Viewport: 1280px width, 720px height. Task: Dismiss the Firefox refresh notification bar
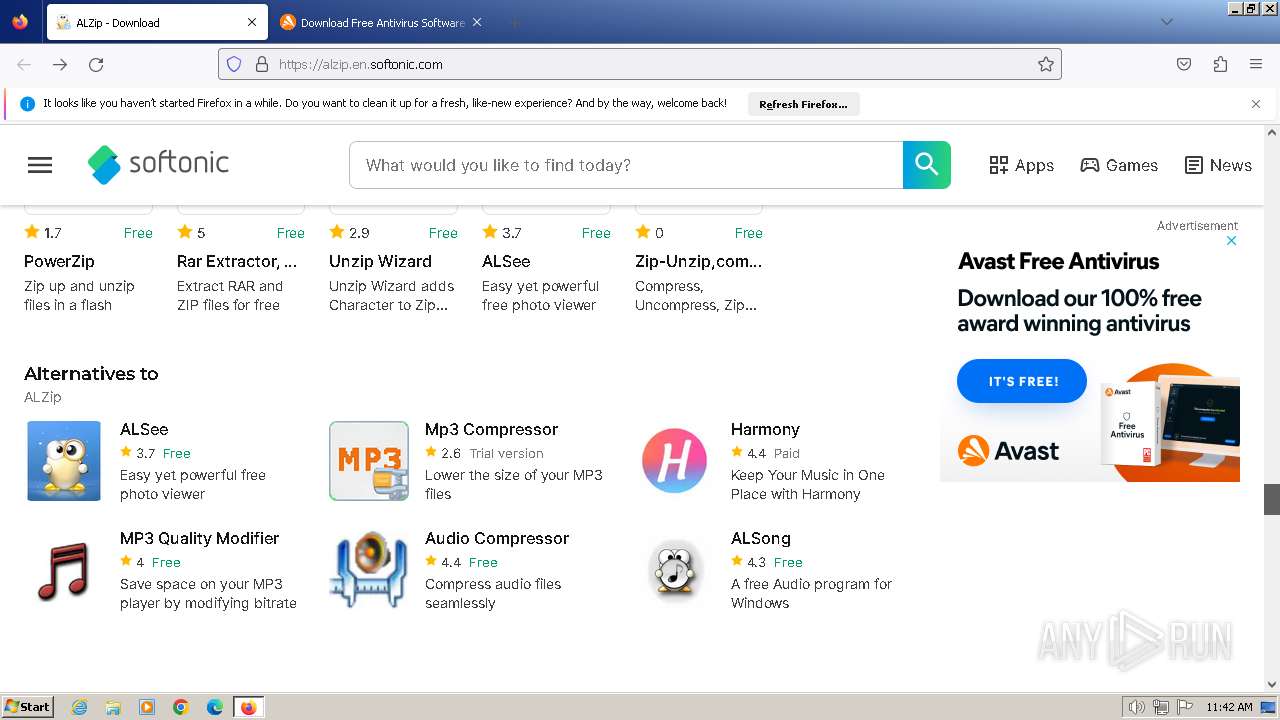1256,104
